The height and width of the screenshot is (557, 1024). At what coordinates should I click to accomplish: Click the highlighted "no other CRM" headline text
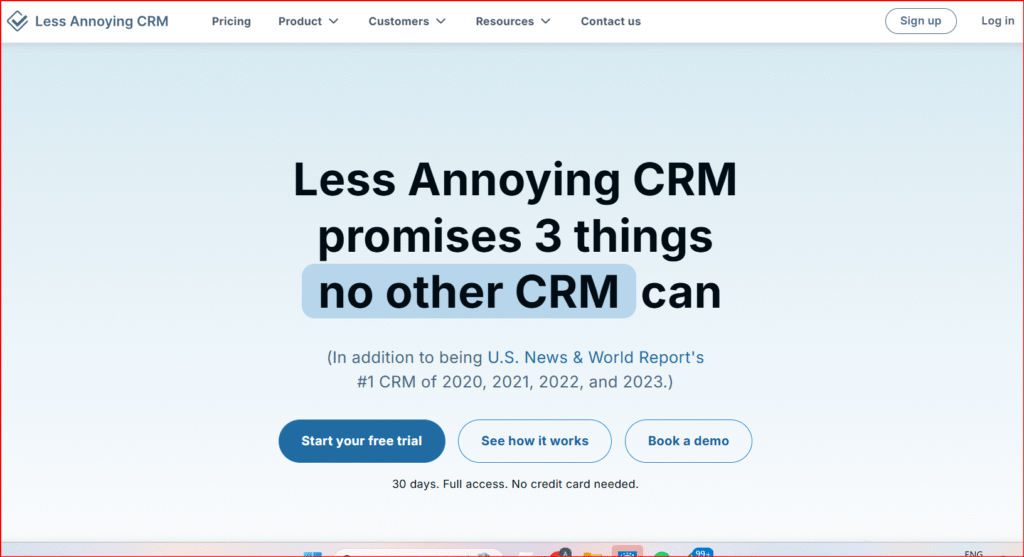click(x=469, y=291)
